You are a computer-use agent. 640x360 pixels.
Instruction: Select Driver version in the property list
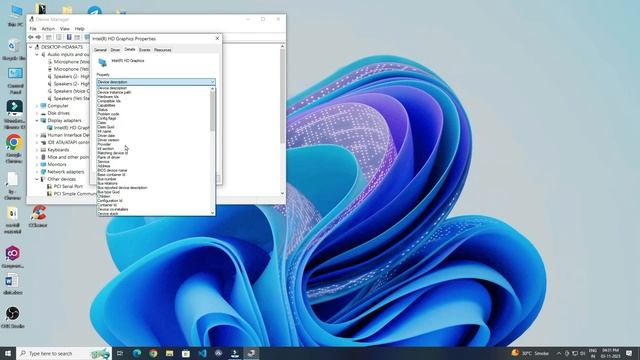point(108,140)
